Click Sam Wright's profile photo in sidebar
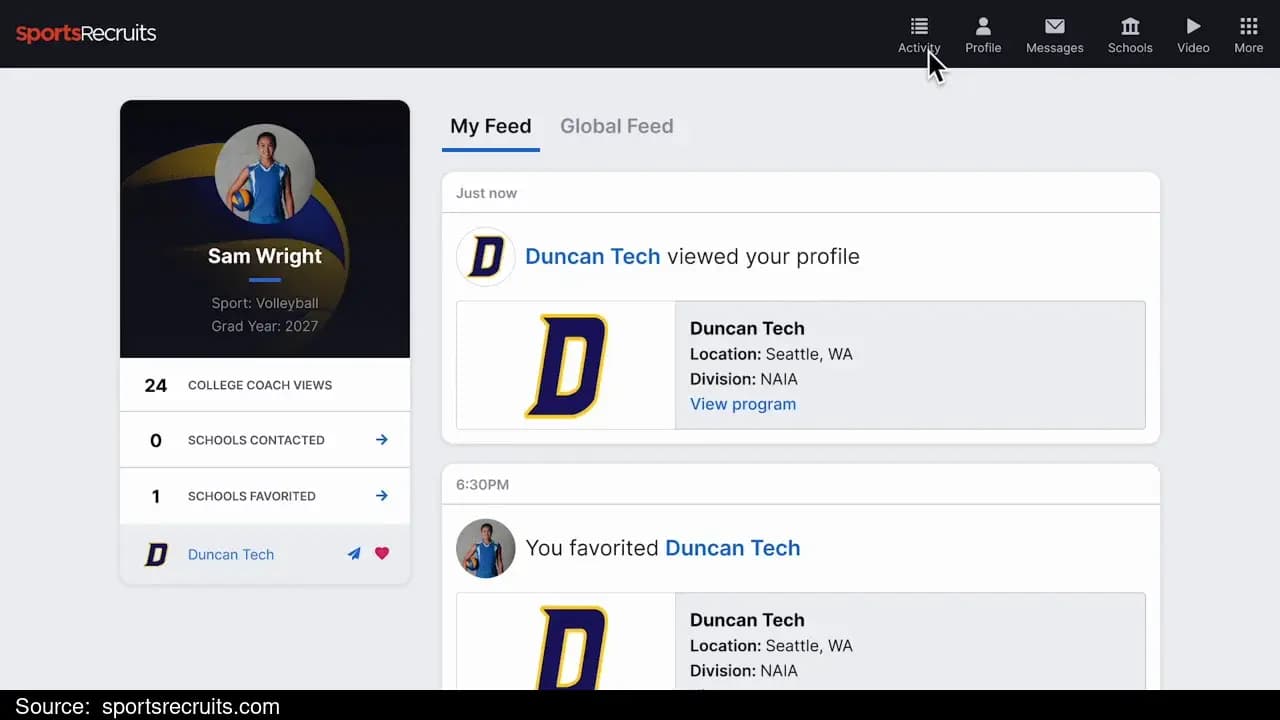This screenshot has height=720, width=1280. (x=265, y=174)
